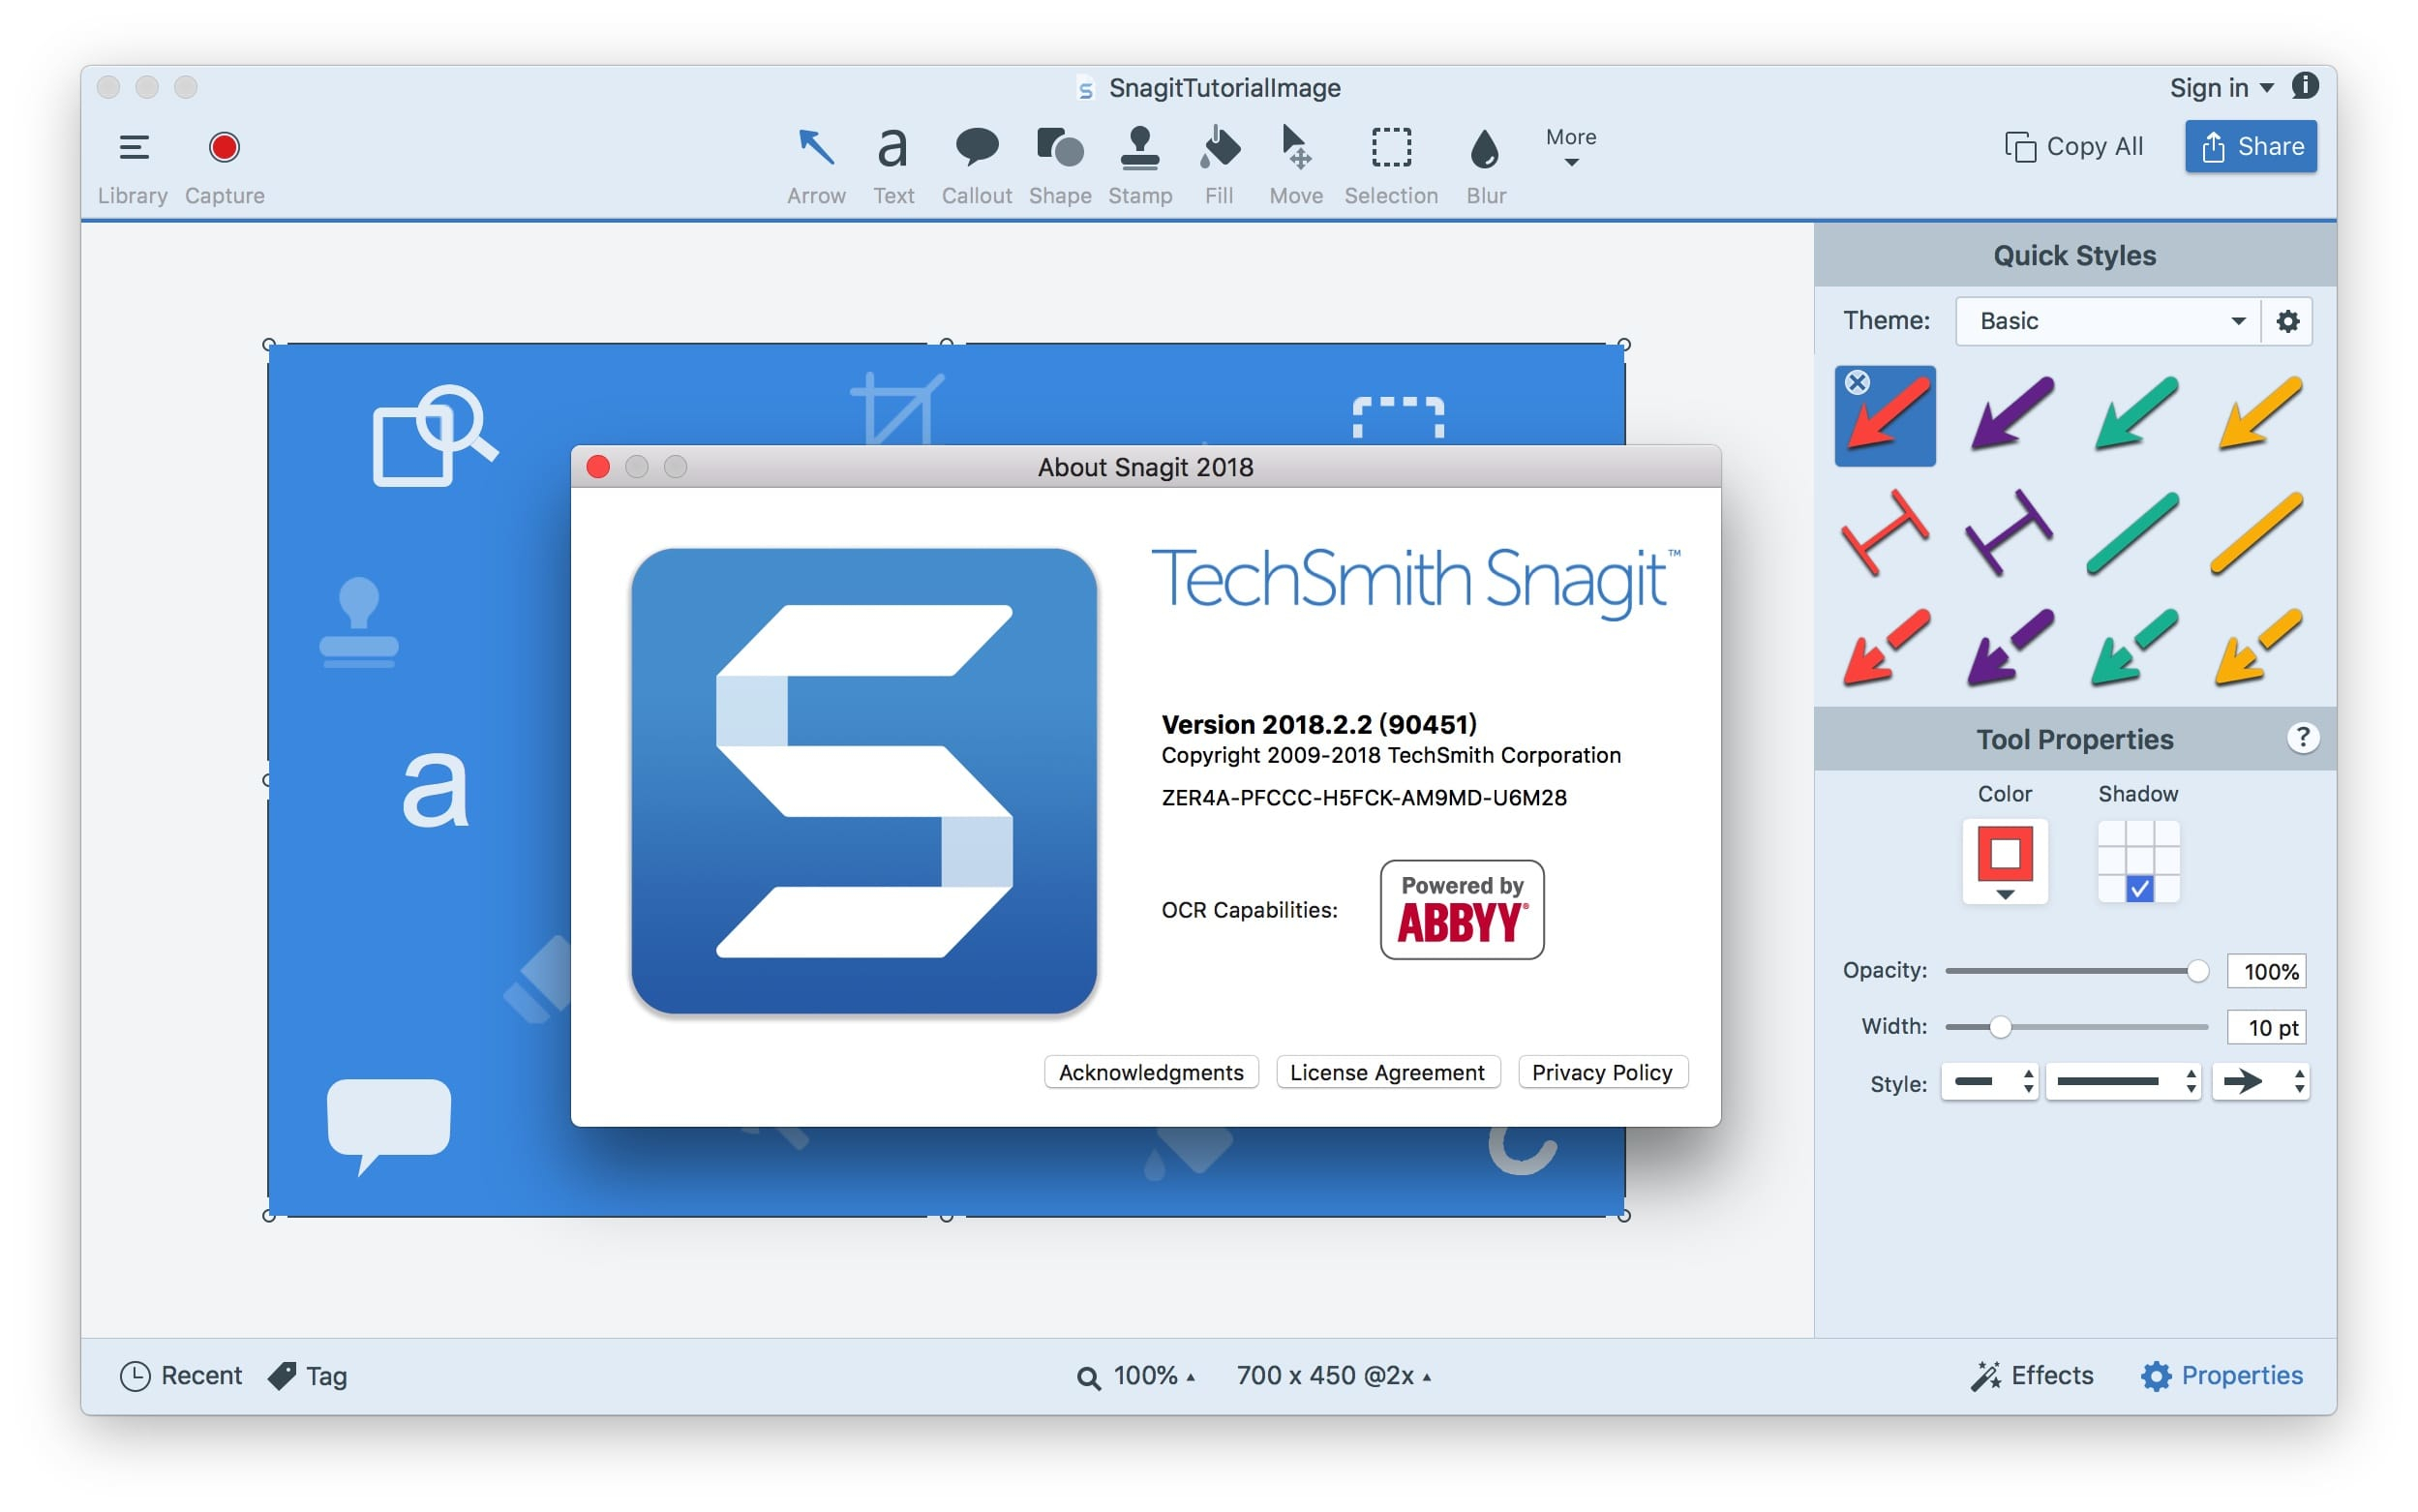Click the Share button
The width and height of the screenshot is (2418, 1512).
click(x=2250, y=146)
